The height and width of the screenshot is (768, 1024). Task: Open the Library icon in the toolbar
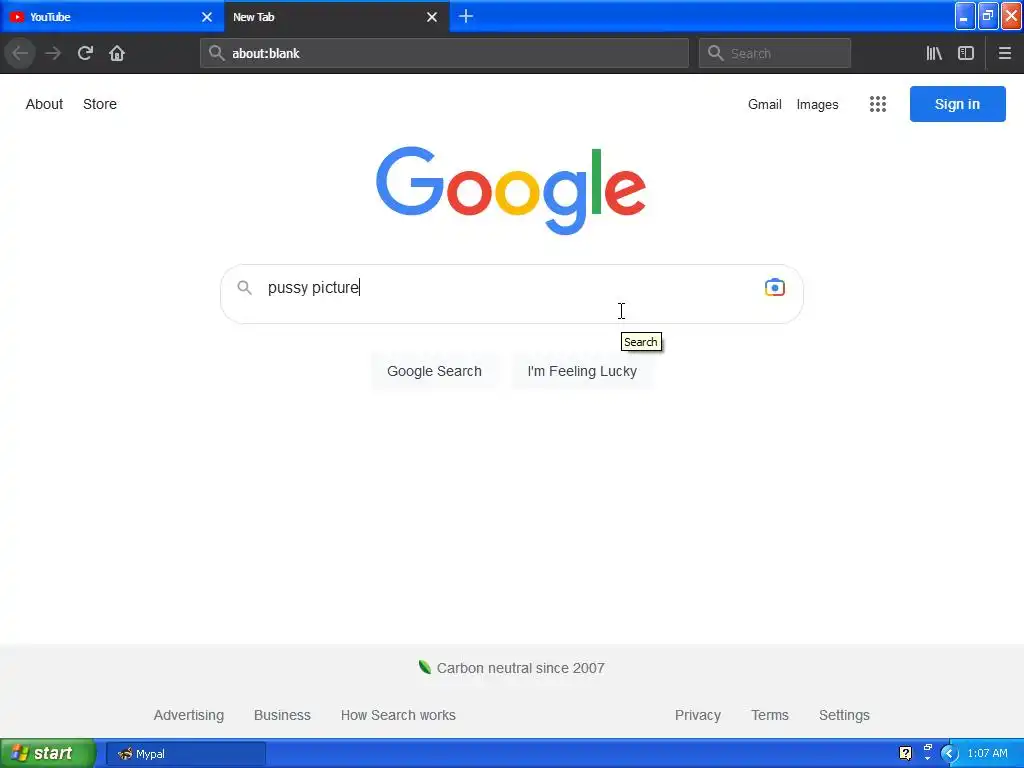934,53
